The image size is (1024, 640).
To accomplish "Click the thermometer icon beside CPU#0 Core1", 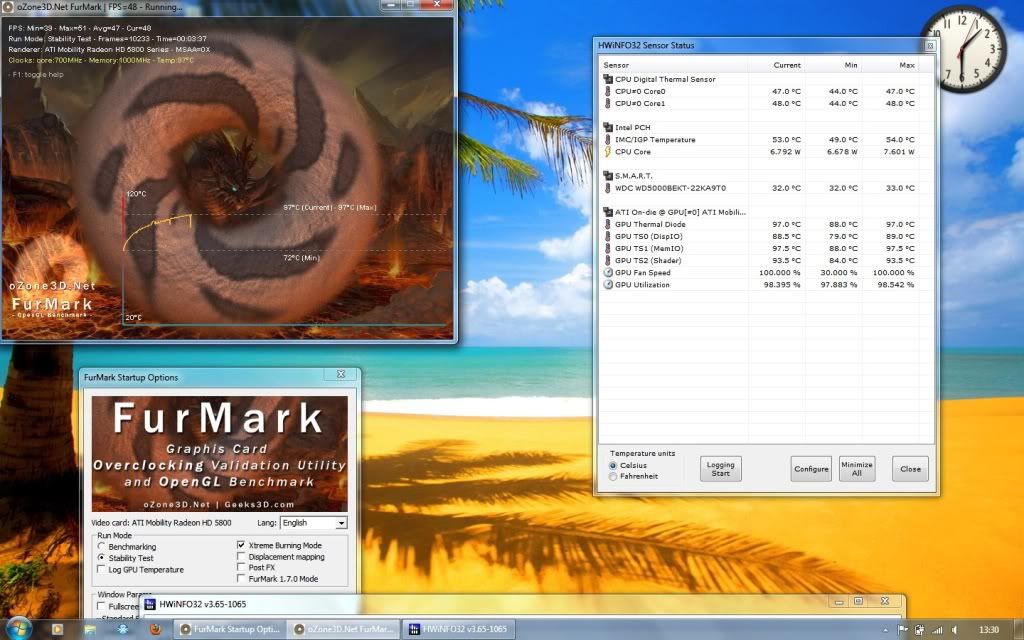I will (607, 103).
